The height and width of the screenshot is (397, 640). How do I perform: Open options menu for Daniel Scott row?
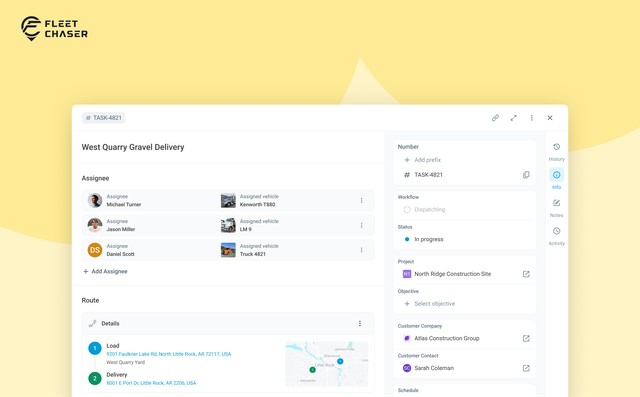pyautogui.click(x=361, y=250)
